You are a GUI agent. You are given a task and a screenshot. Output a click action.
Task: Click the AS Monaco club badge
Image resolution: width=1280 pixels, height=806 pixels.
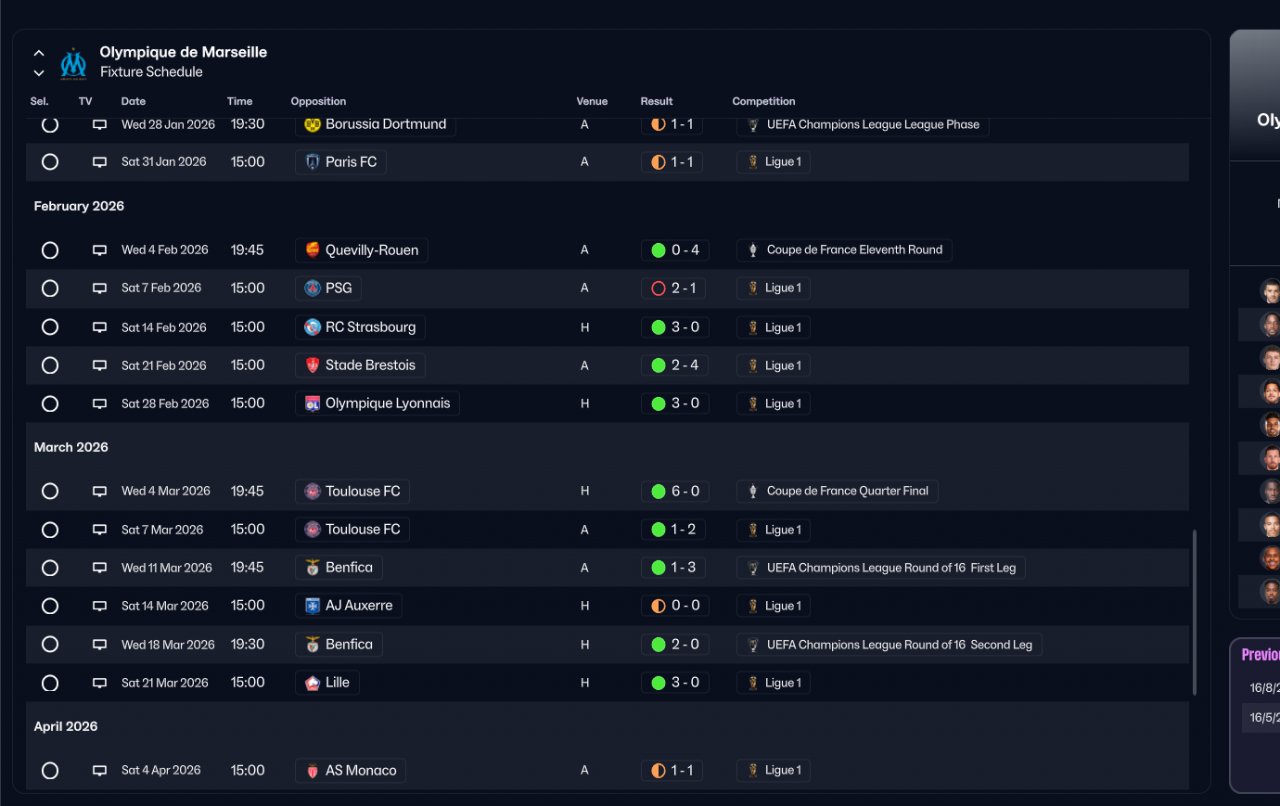(x=313, y=770)
